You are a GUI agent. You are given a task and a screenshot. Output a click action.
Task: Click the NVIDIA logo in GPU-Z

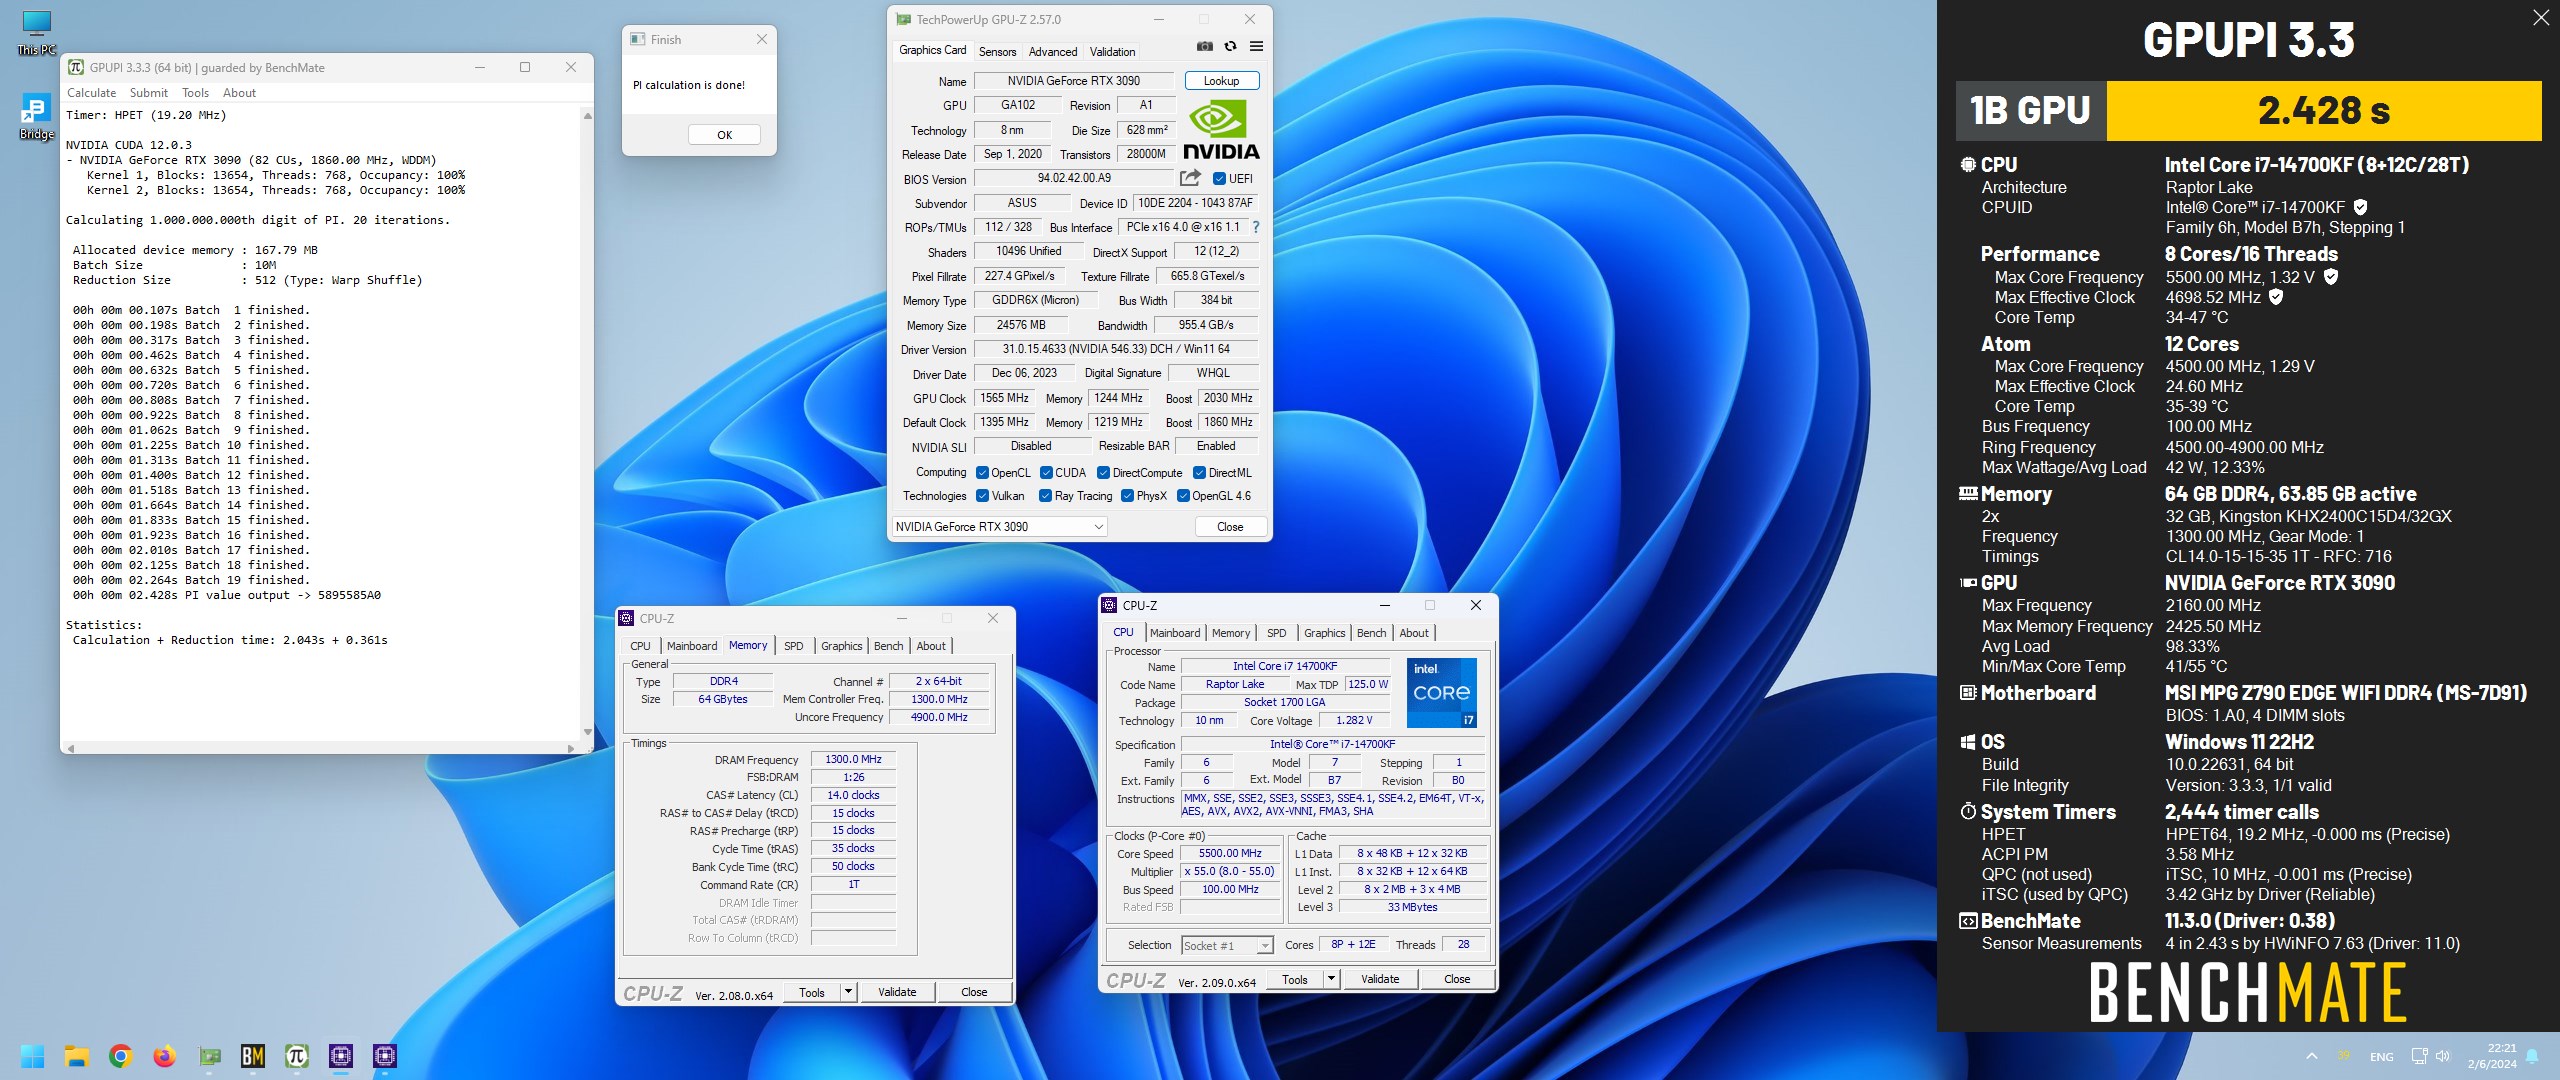coord(1220,129)
